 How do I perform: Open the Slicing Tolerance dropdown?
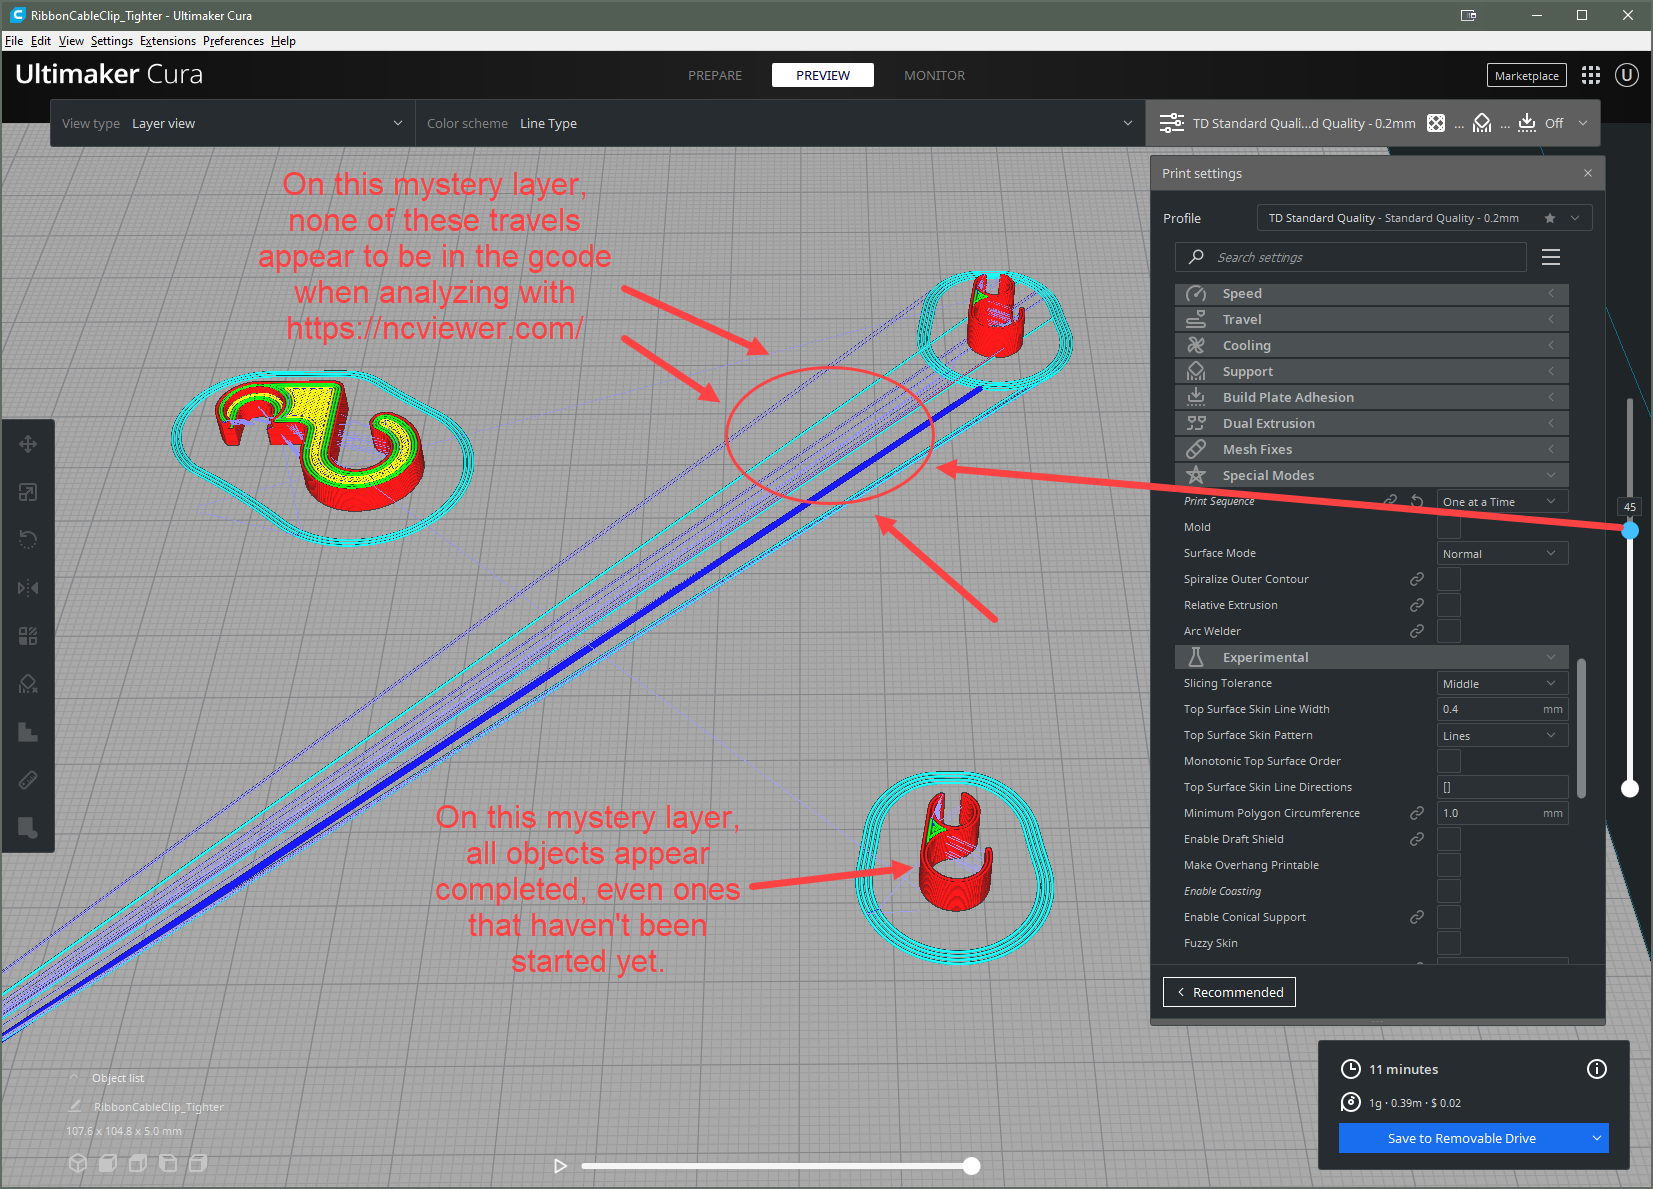click(1502, 683)
